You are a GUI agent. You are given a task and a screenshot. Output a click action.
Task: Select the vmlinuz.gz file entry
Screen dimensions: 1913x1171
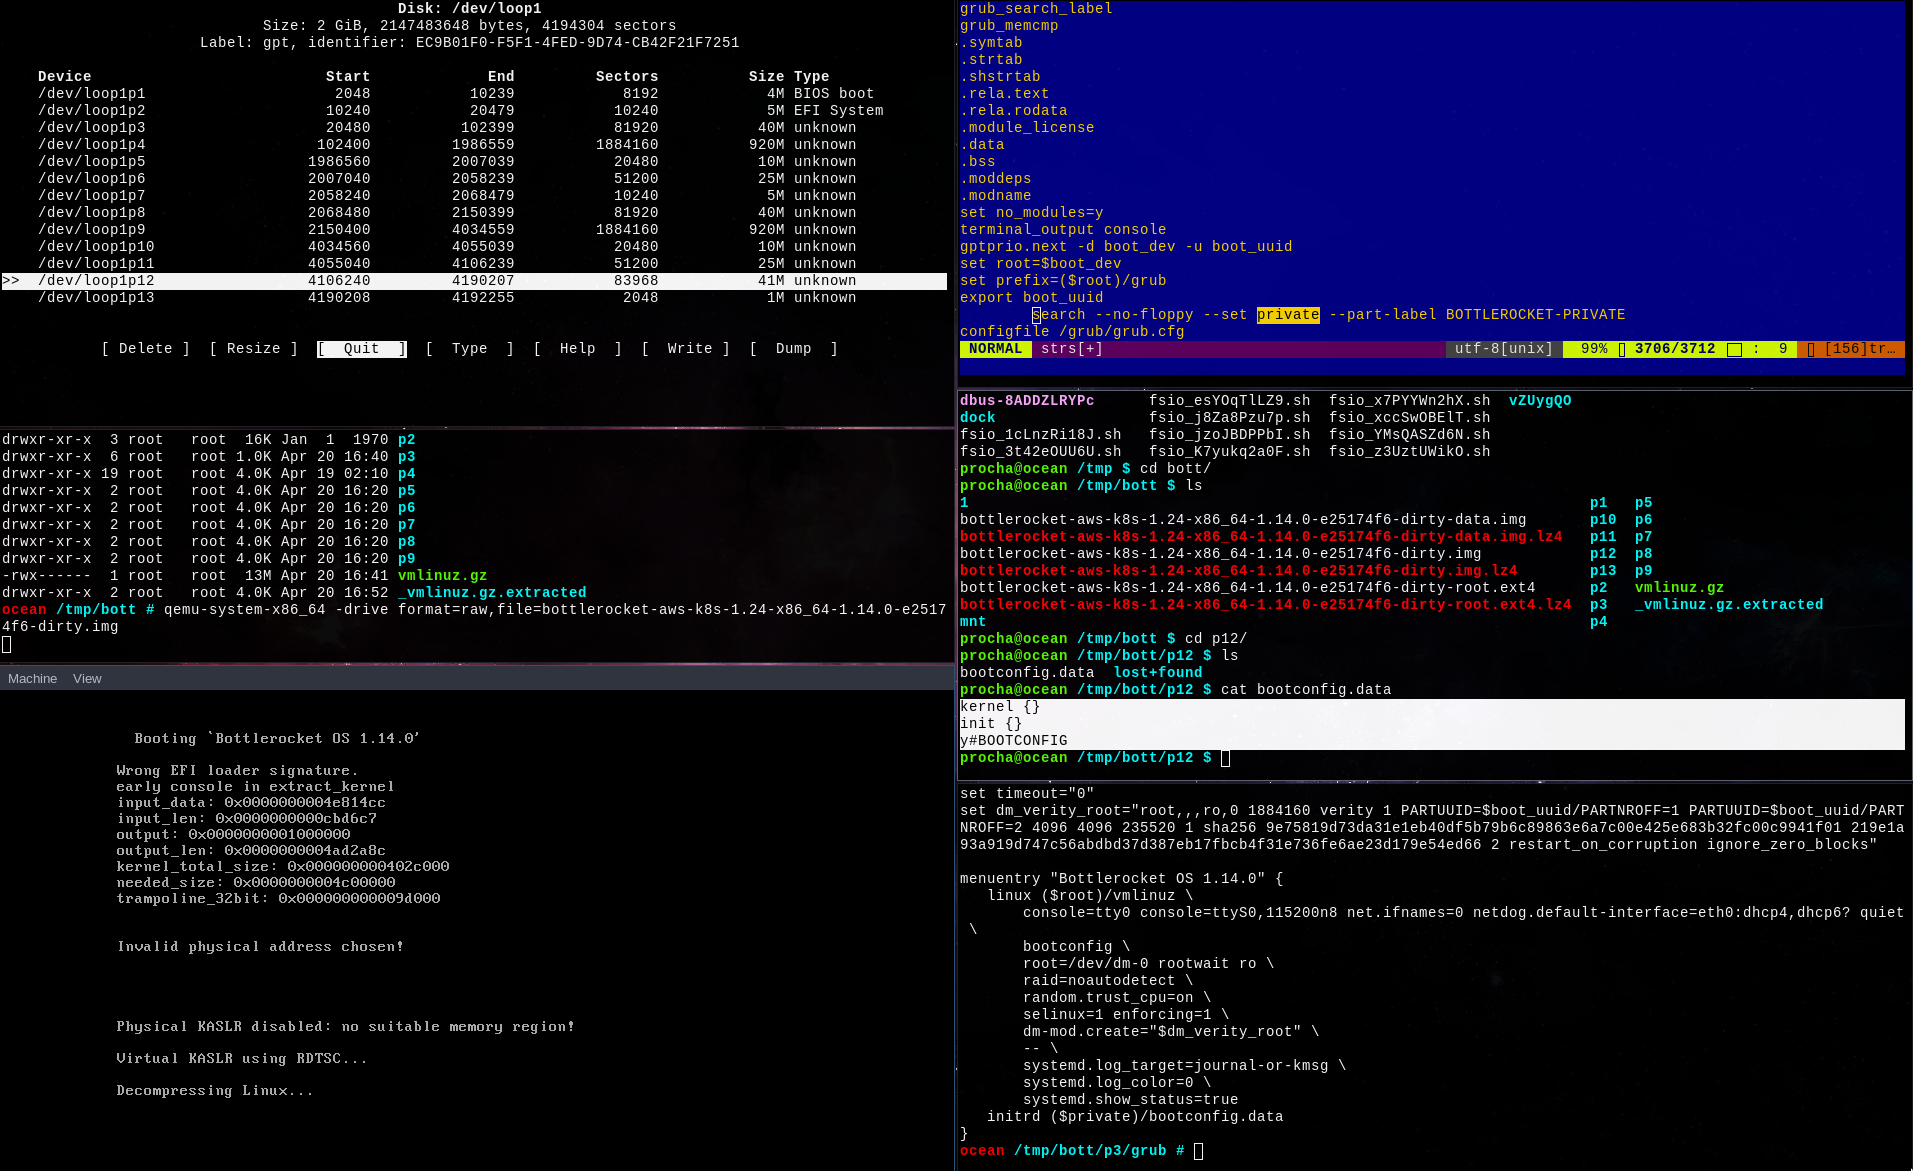point(441,575)
